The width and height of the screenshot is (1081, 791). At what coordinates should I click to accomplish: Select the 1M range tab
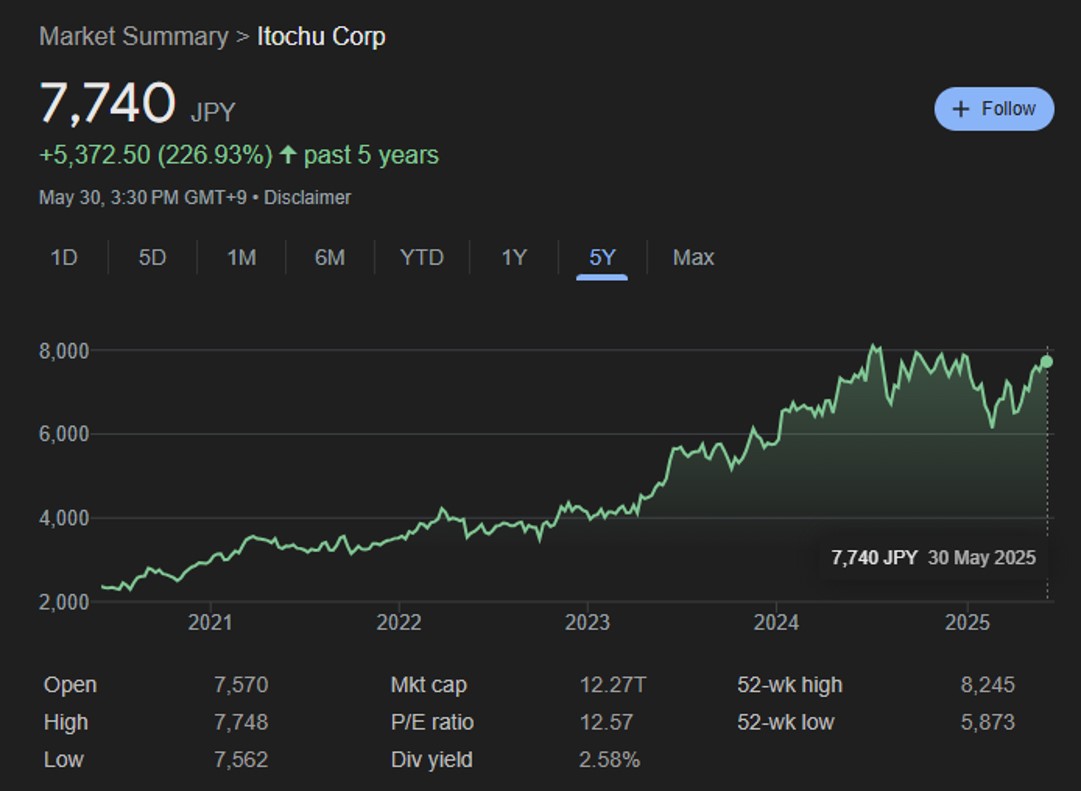tap(241, 258)
